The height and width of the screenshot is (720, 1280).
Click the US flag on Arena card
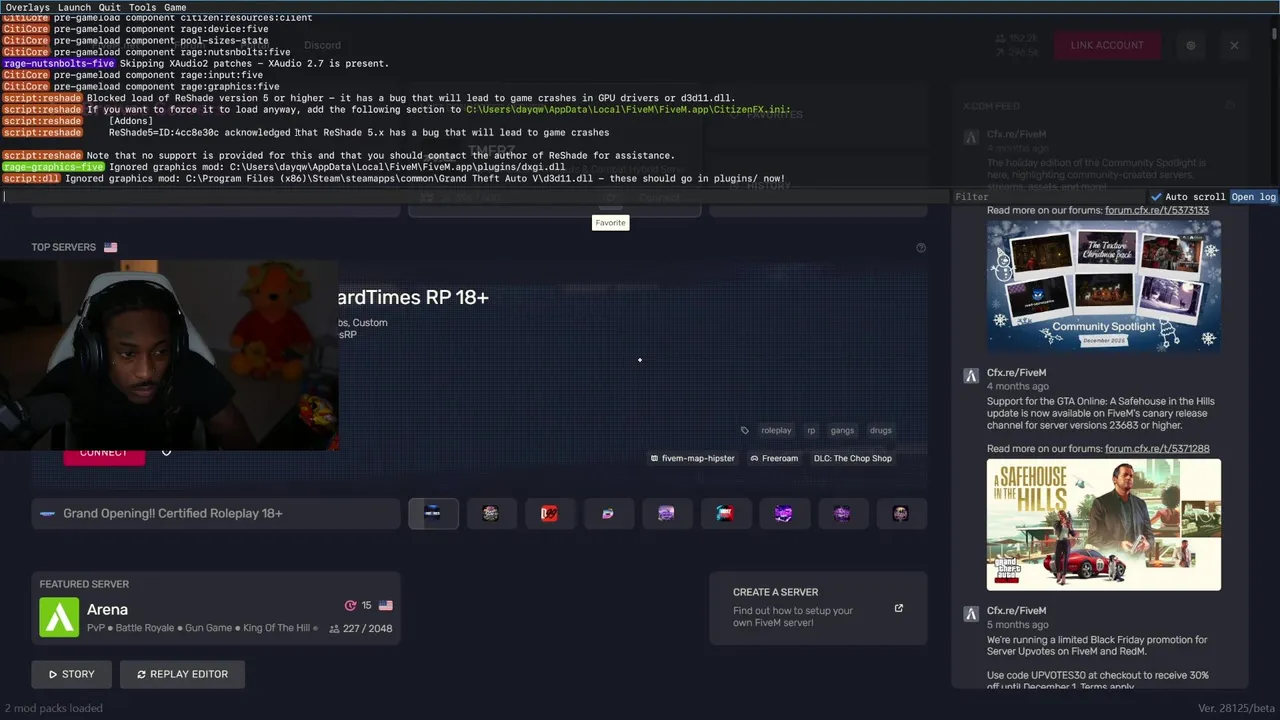[385, 605]
